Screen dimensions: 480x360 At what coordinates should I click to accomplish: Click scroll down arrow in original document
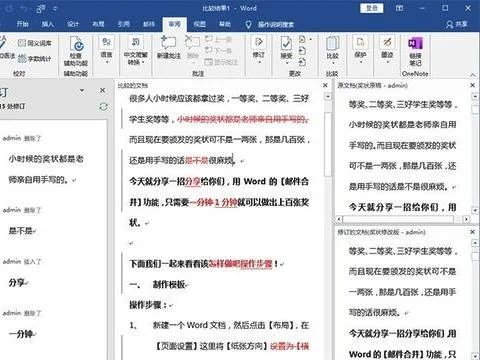point(475,210)
